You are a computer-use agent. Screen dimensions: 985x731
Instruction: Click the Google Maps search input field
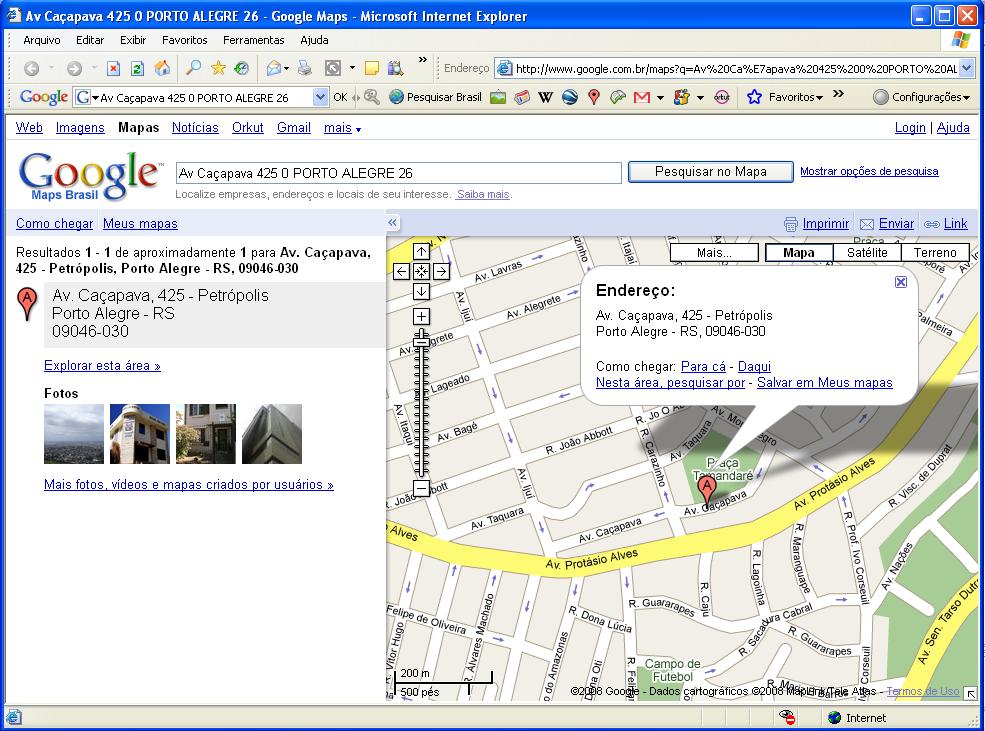point(398,173)
